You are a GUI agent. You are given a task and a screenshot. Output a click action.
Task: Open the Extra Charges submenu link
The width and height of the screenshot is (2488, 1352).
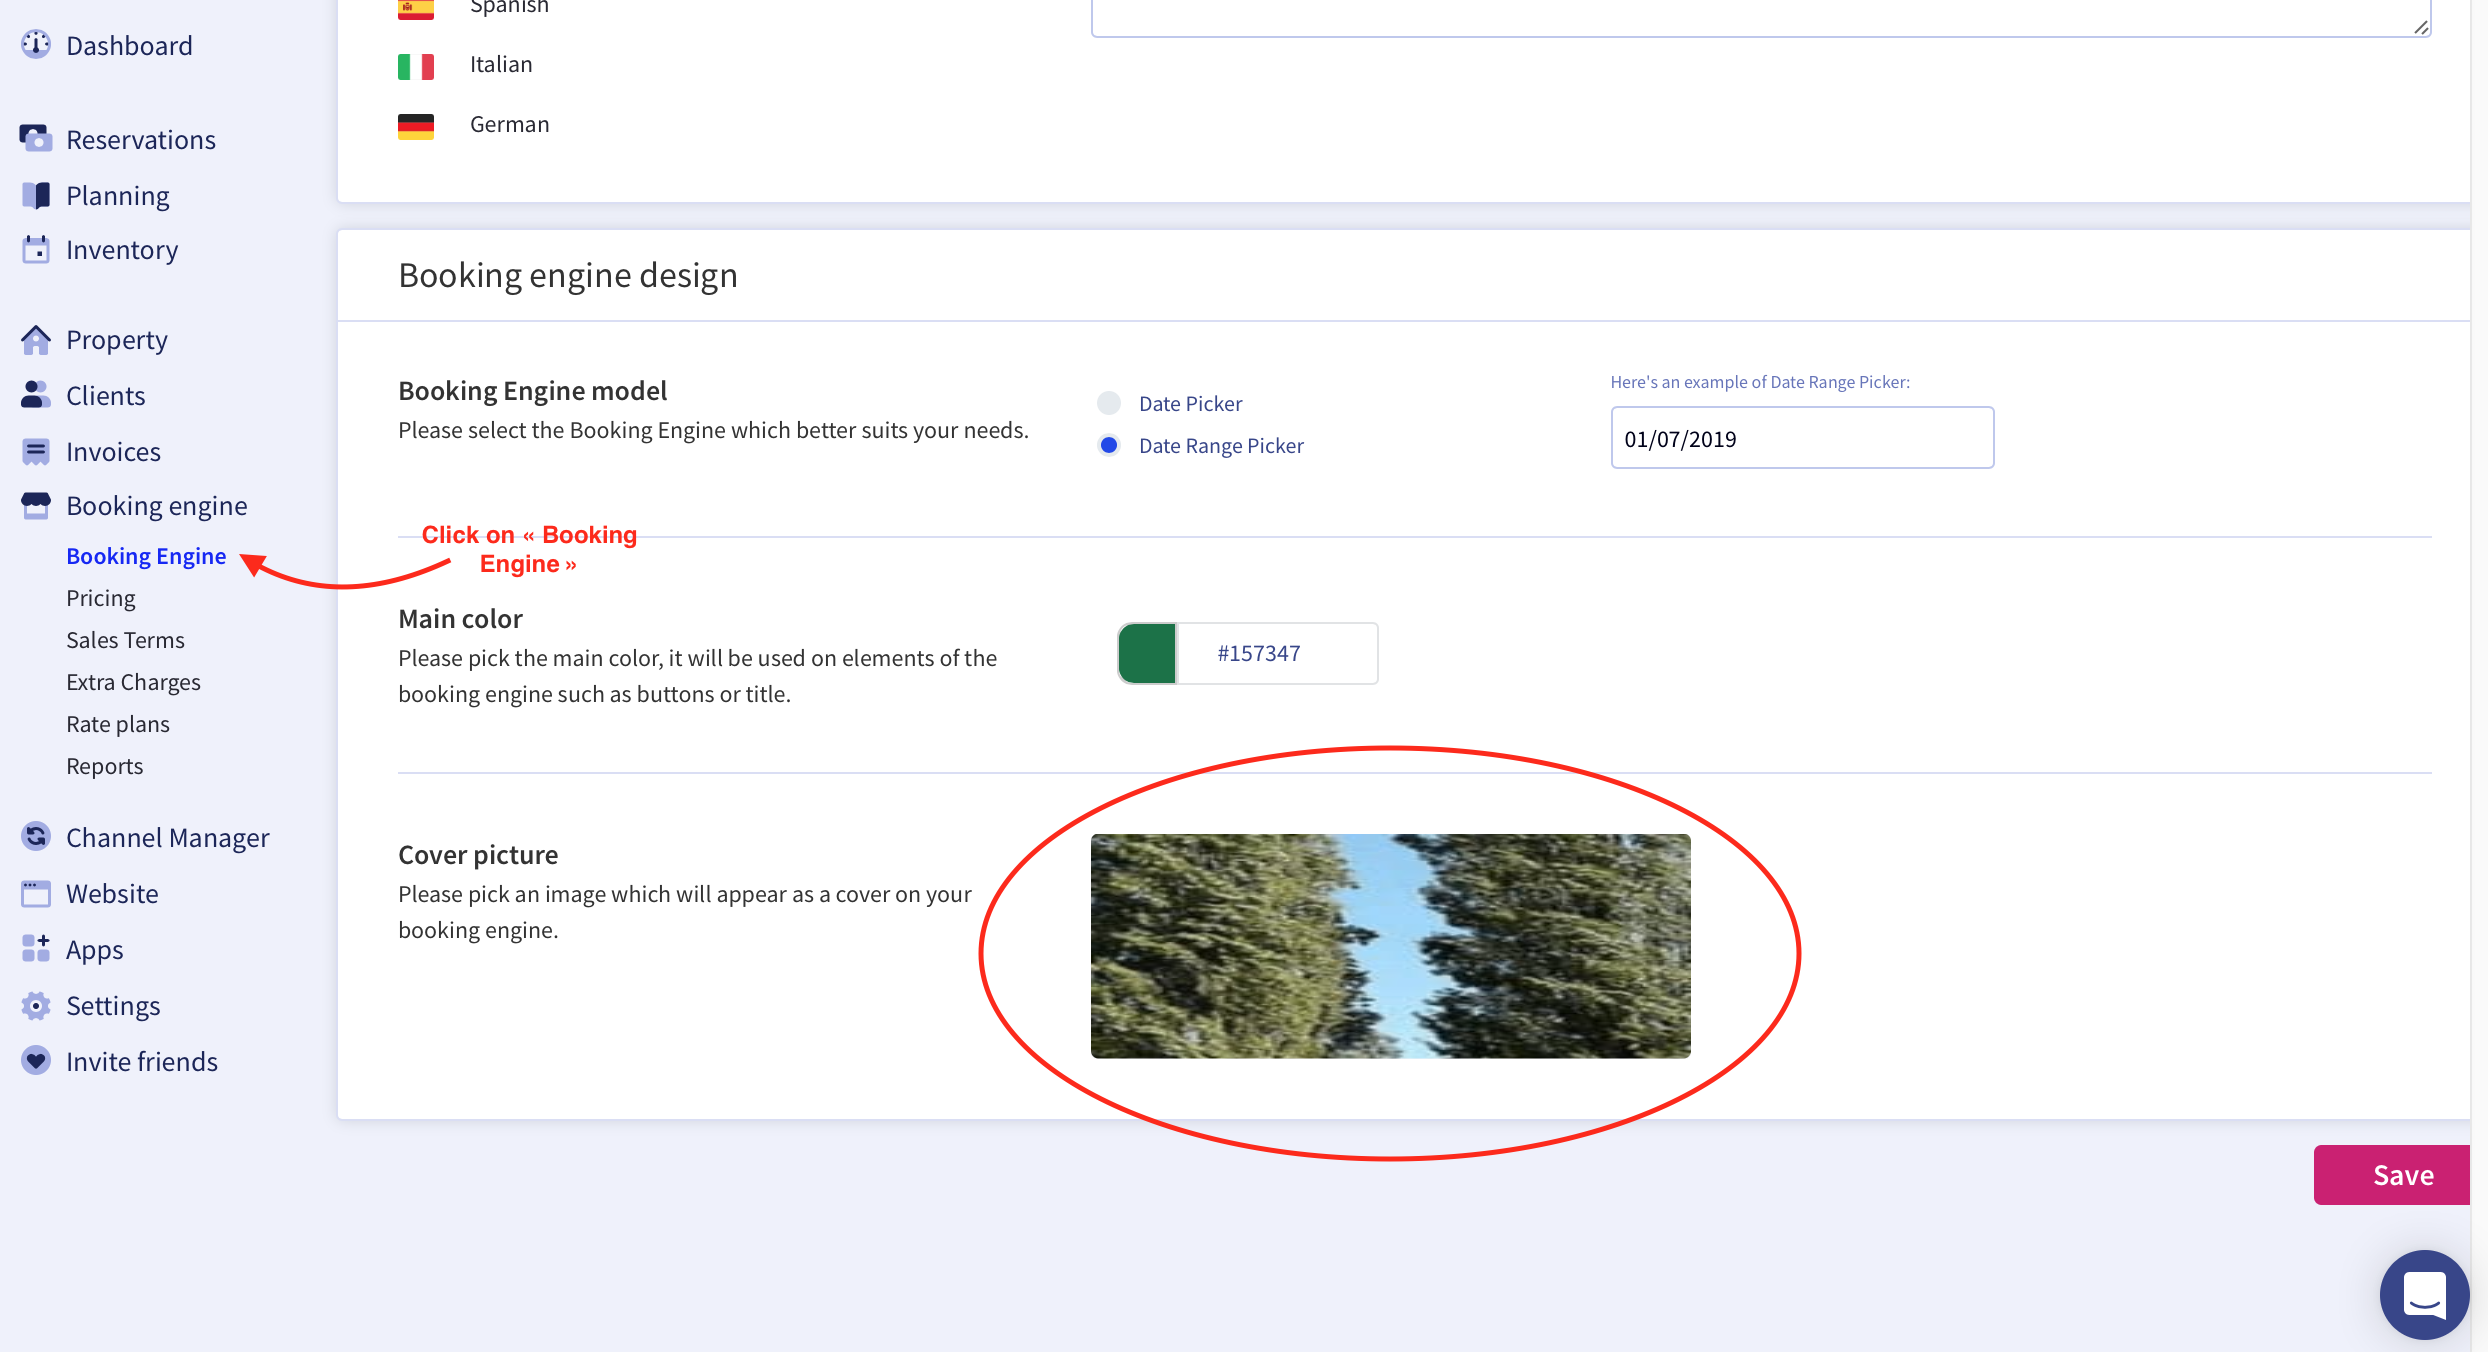click(x=133, y=682)
